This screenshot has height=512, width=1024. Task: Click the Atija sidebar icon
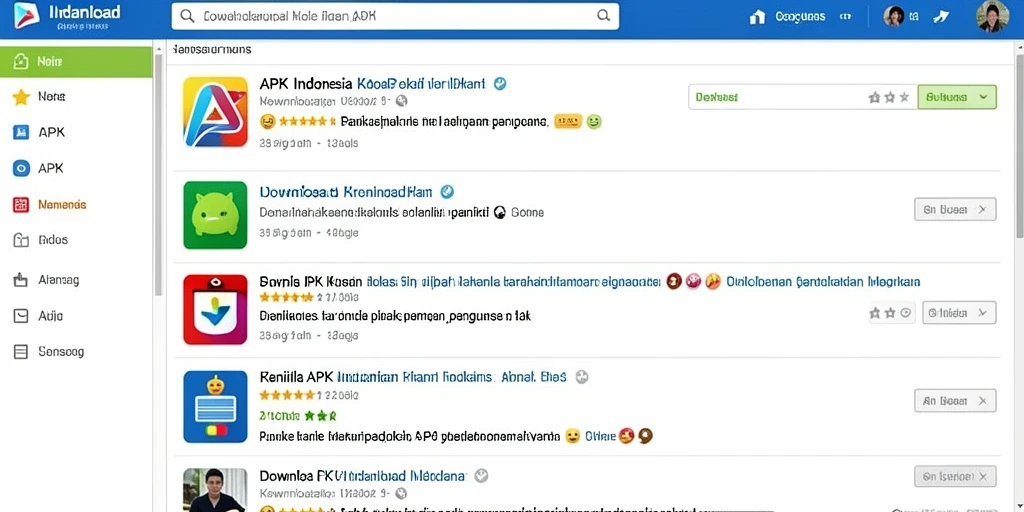point(21,316)
